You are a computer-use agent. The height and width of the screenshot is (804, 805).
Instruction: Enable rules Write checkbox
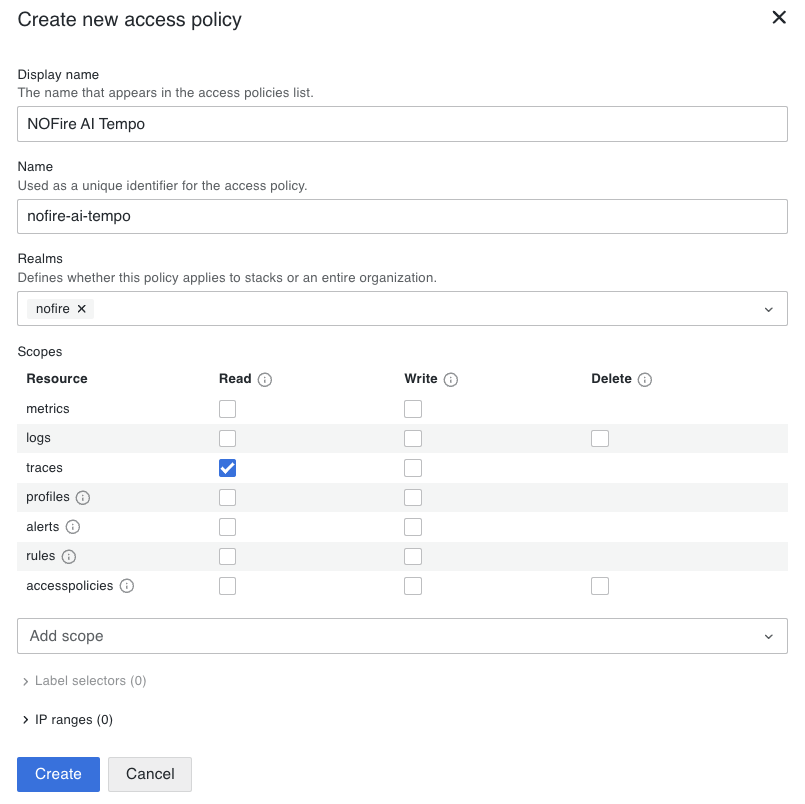pyautogui.click(x=413, y=557)
